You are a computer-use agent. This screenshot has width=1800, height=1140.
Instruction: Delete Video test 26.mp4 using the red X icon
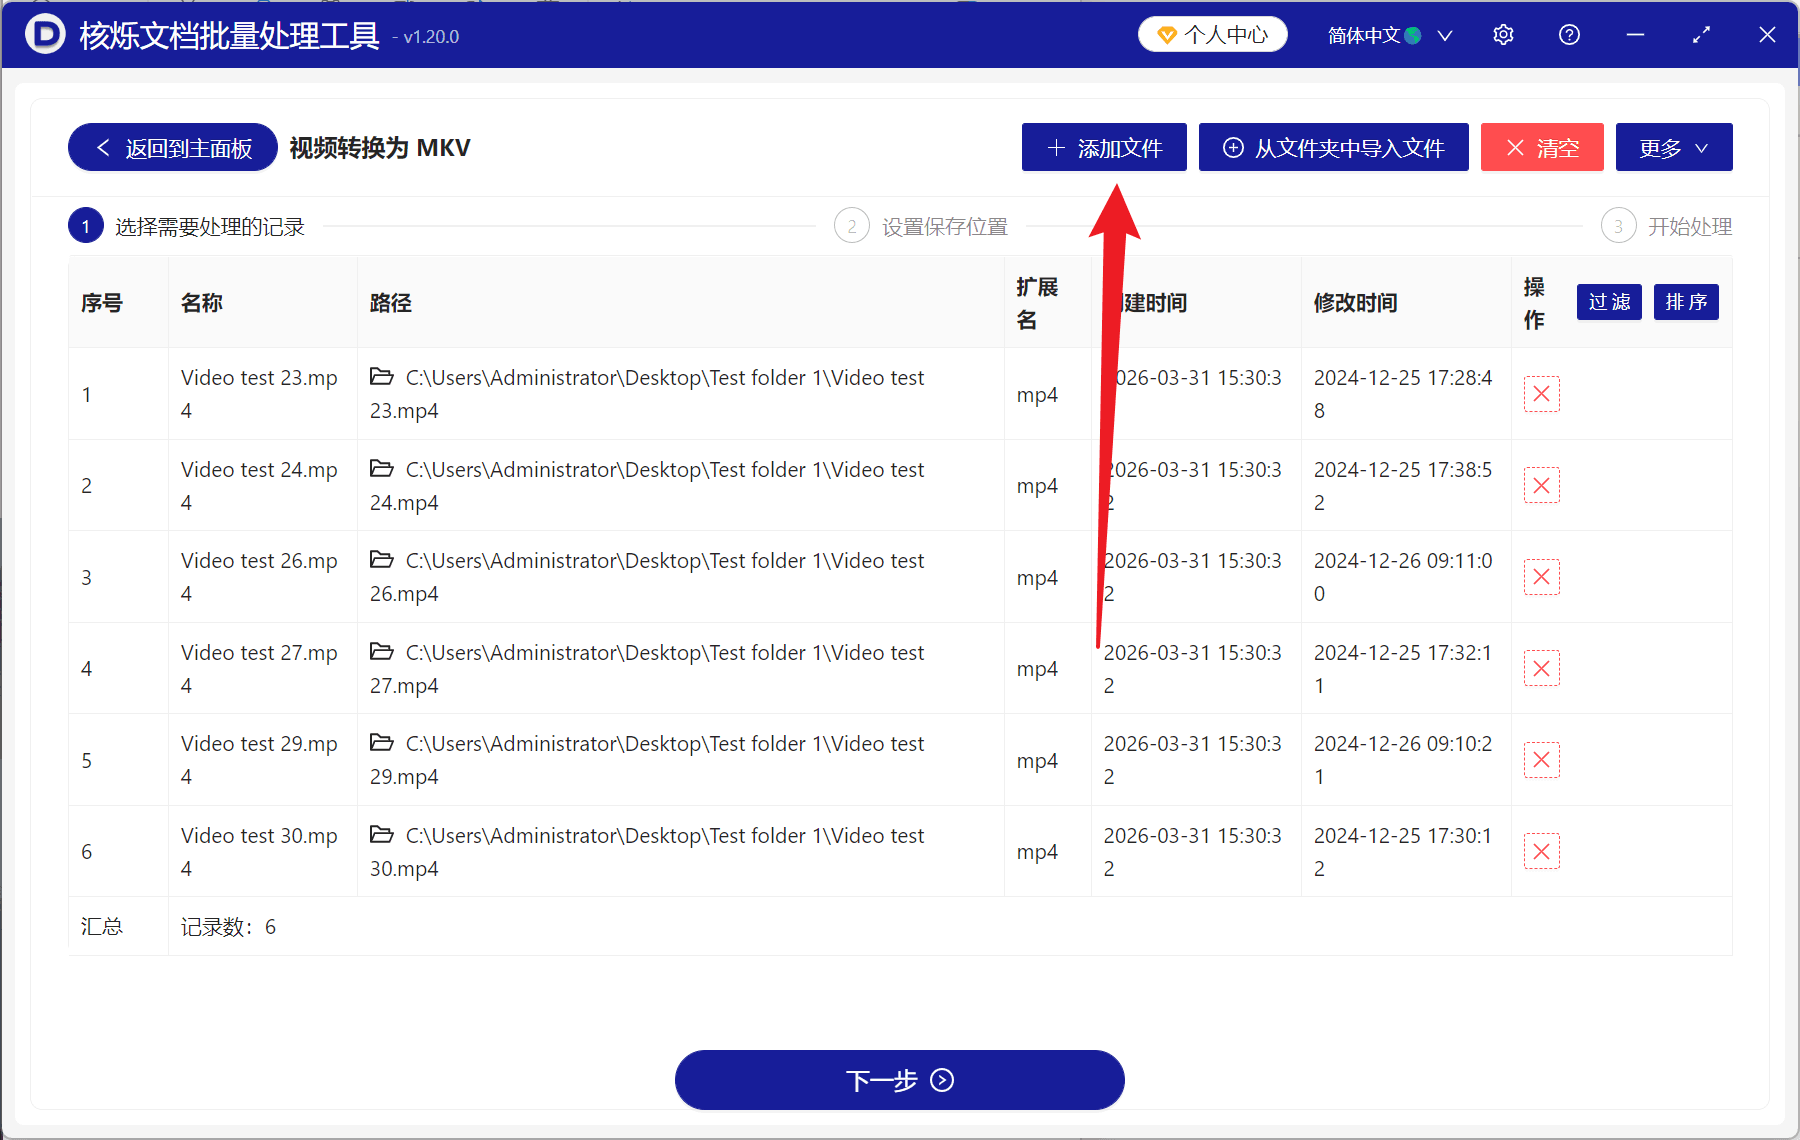1541,576
